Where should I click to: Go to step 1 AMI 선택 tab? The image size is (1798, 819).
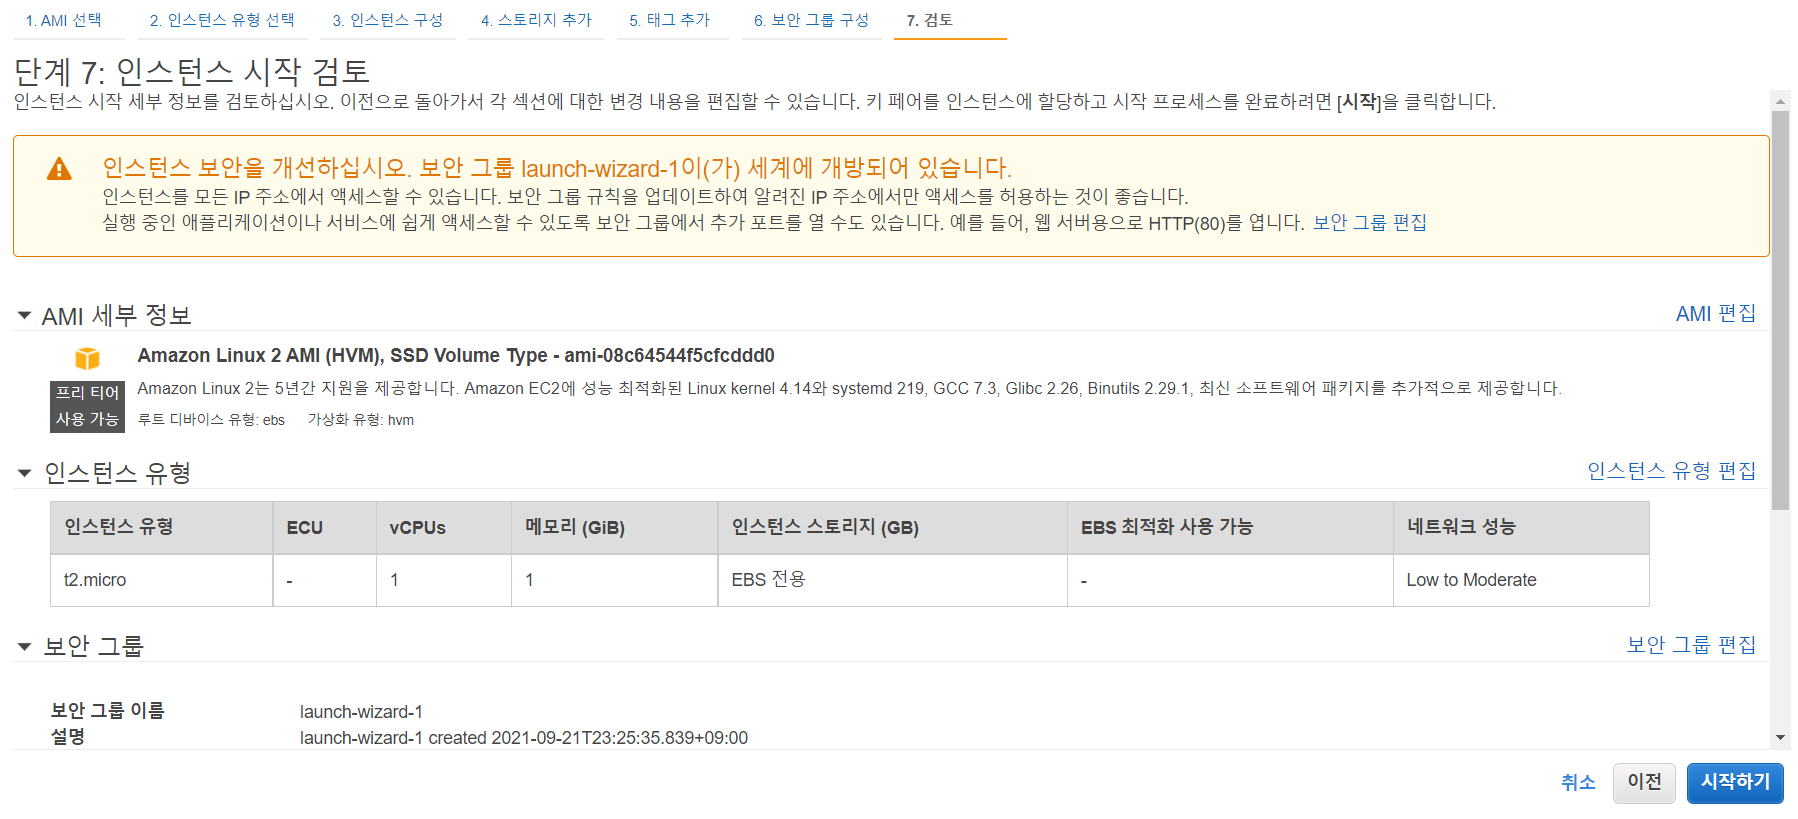(x=63, y=20)
